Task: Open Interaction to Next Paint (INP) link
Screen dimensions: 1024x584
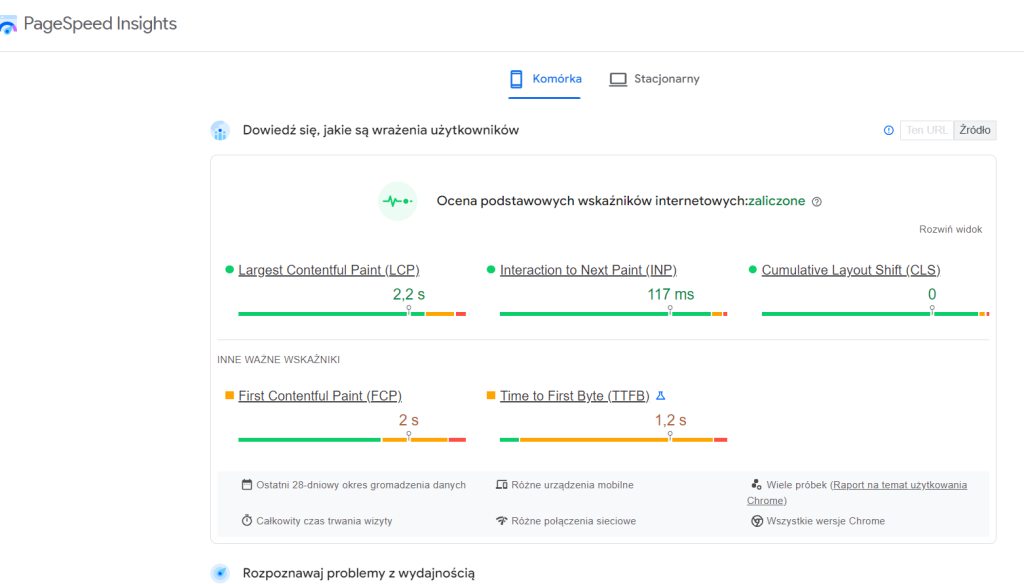Action: pyautogui.click(x=588, y=270)
